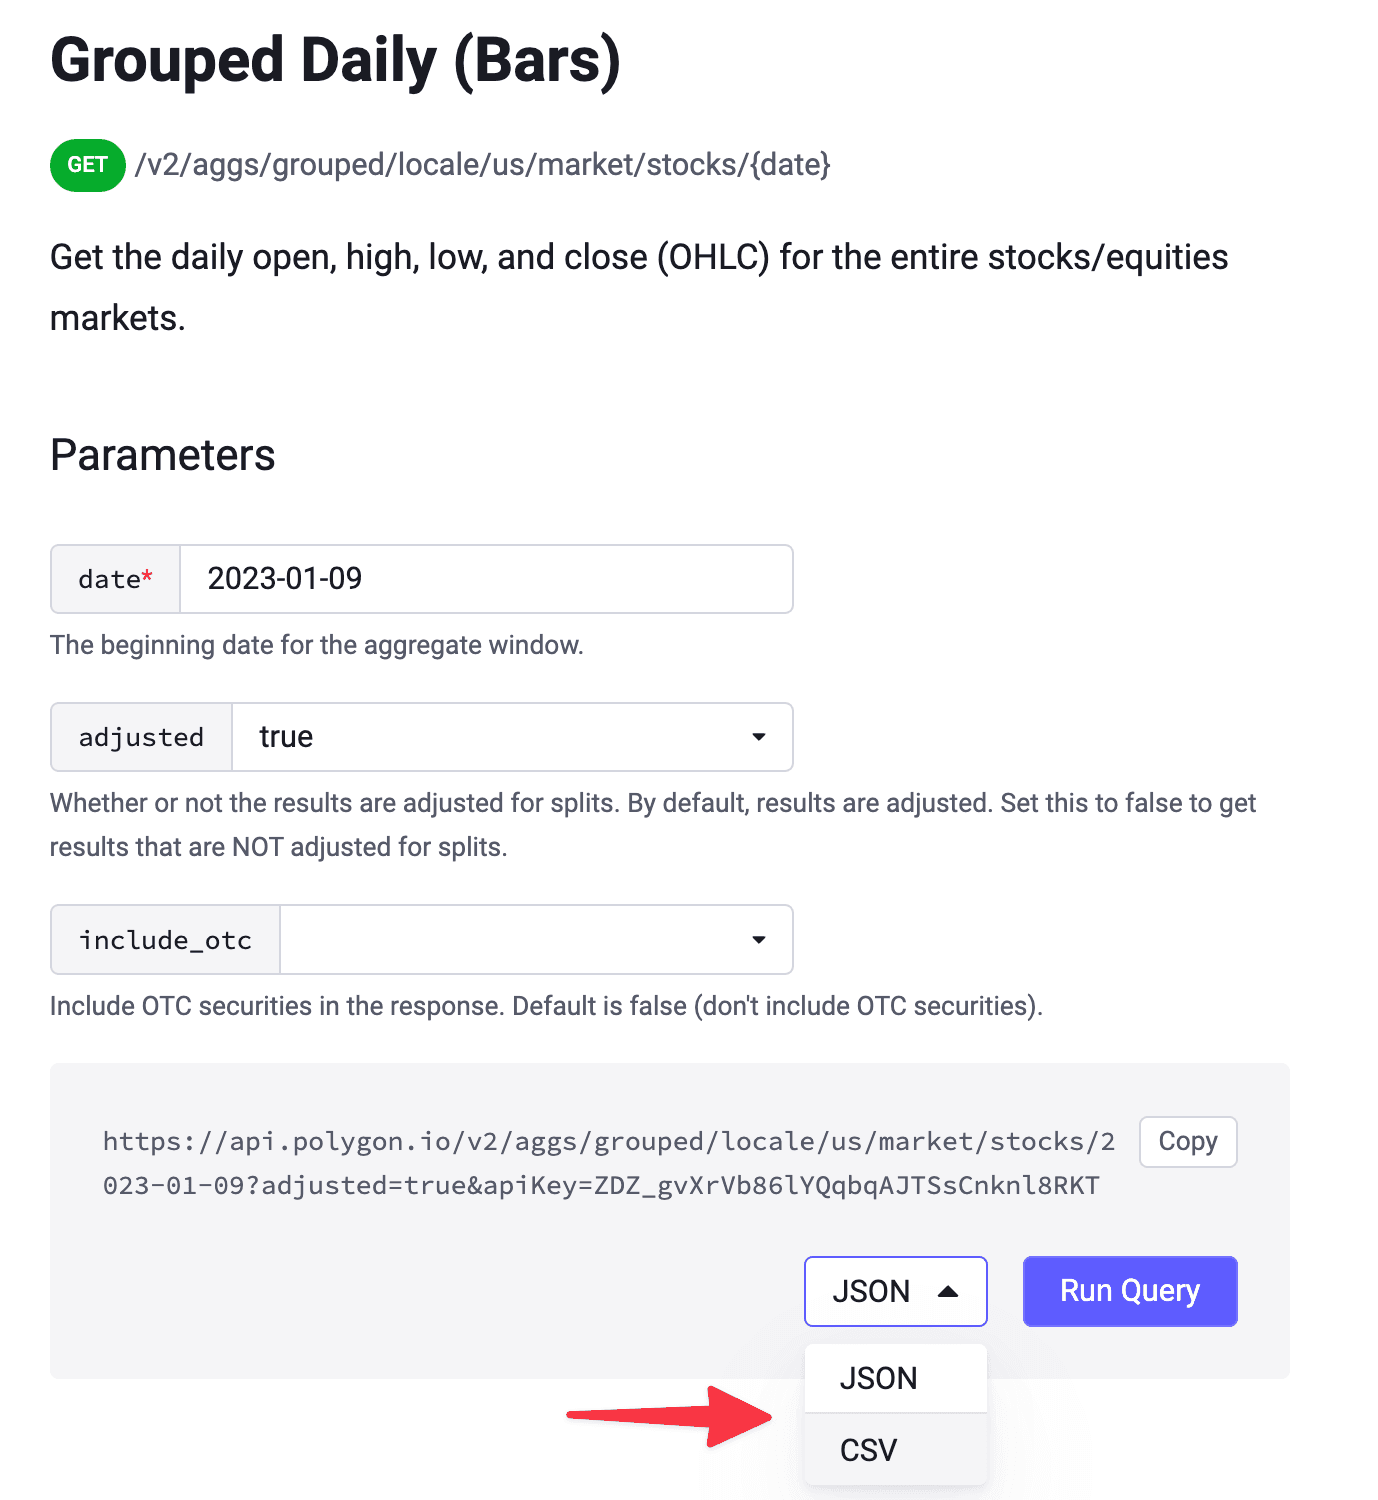
Task: Click the date parameter label
Action: coord(110,579)
